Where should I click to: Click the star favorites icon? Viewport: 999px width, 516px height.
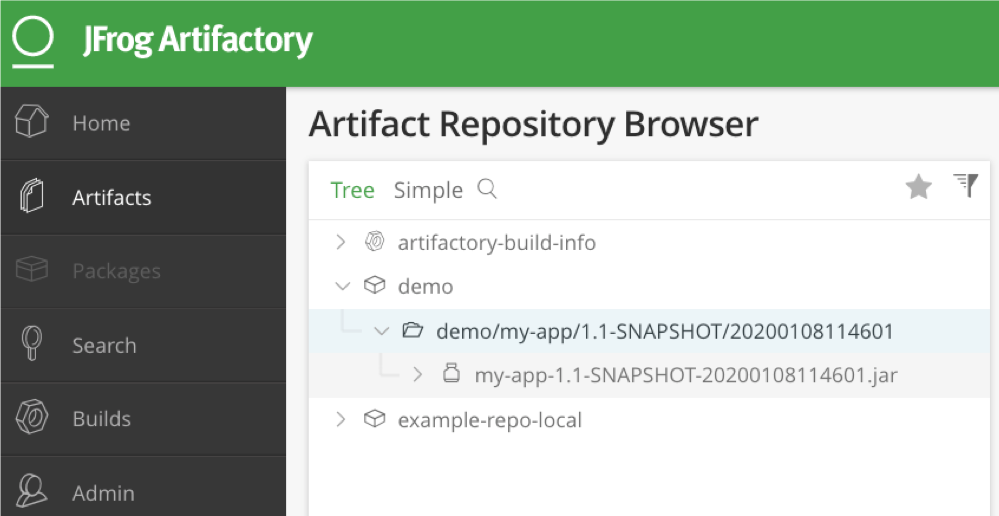tap(918, 187)
